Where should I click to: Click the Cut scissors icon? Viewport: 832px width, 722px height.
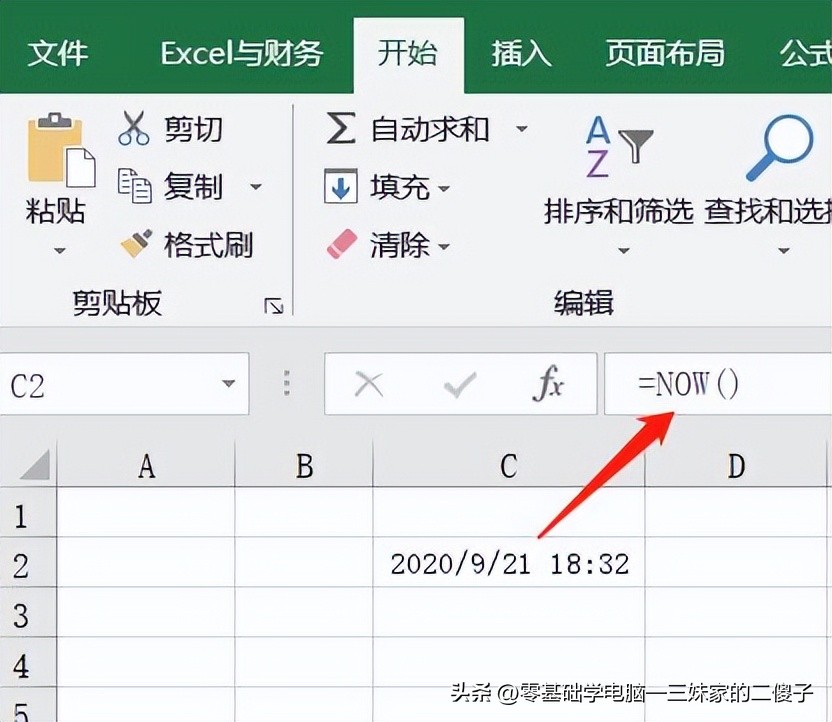pos(134,129)
